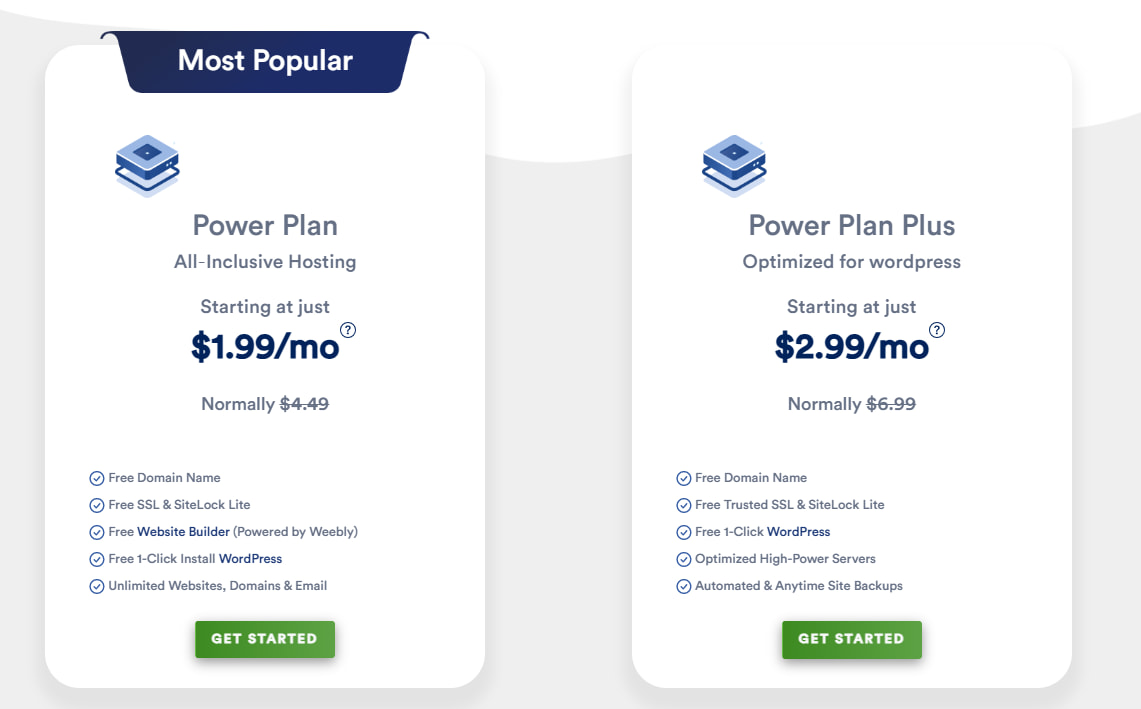Click the checkmark beside Power Plan's Free Domain Name
The height and width of the screenshot is (709, 1141).
click(97, 478)
